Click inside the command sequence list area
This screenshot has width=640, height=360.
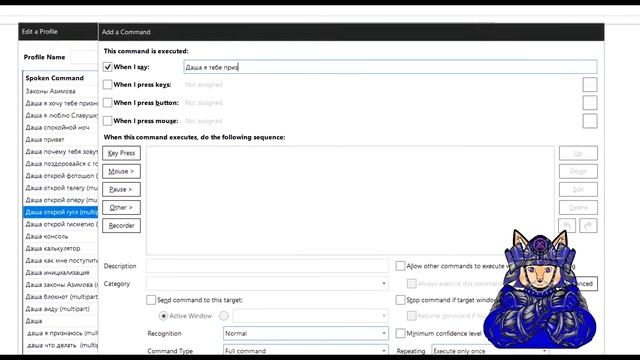tap(350, 200)
